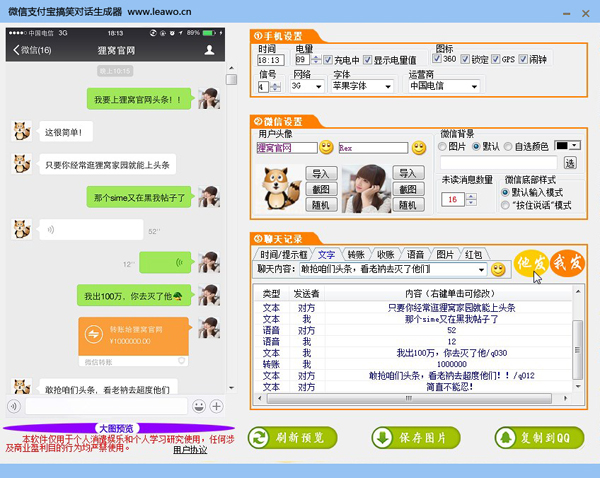Adjust the 信号 signal spinner arrows
This screenshot has width=600, height=478.
[275, 87]
